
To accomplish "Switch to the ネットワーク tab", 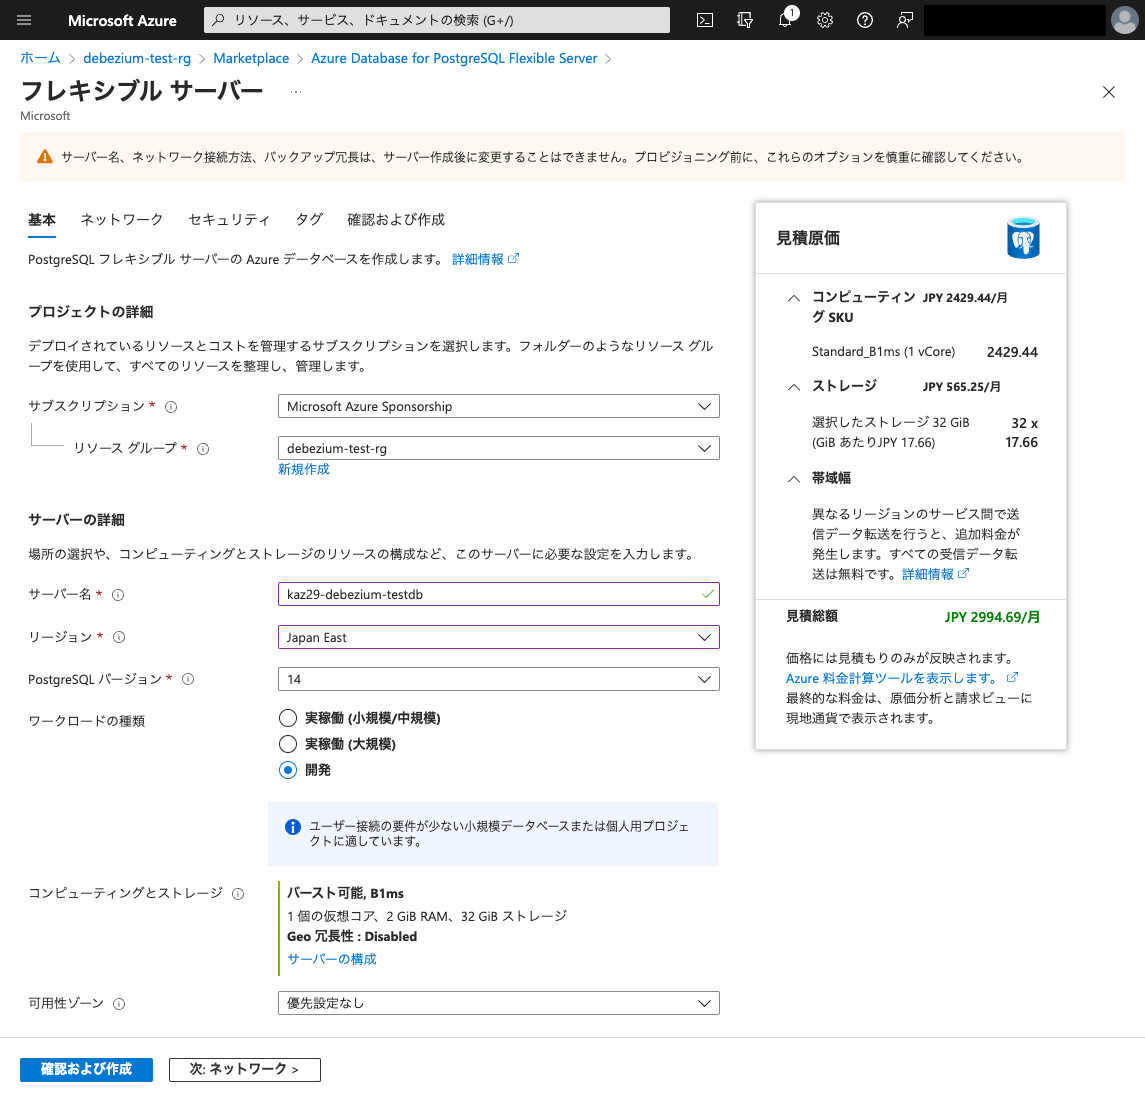I will 121,220.
